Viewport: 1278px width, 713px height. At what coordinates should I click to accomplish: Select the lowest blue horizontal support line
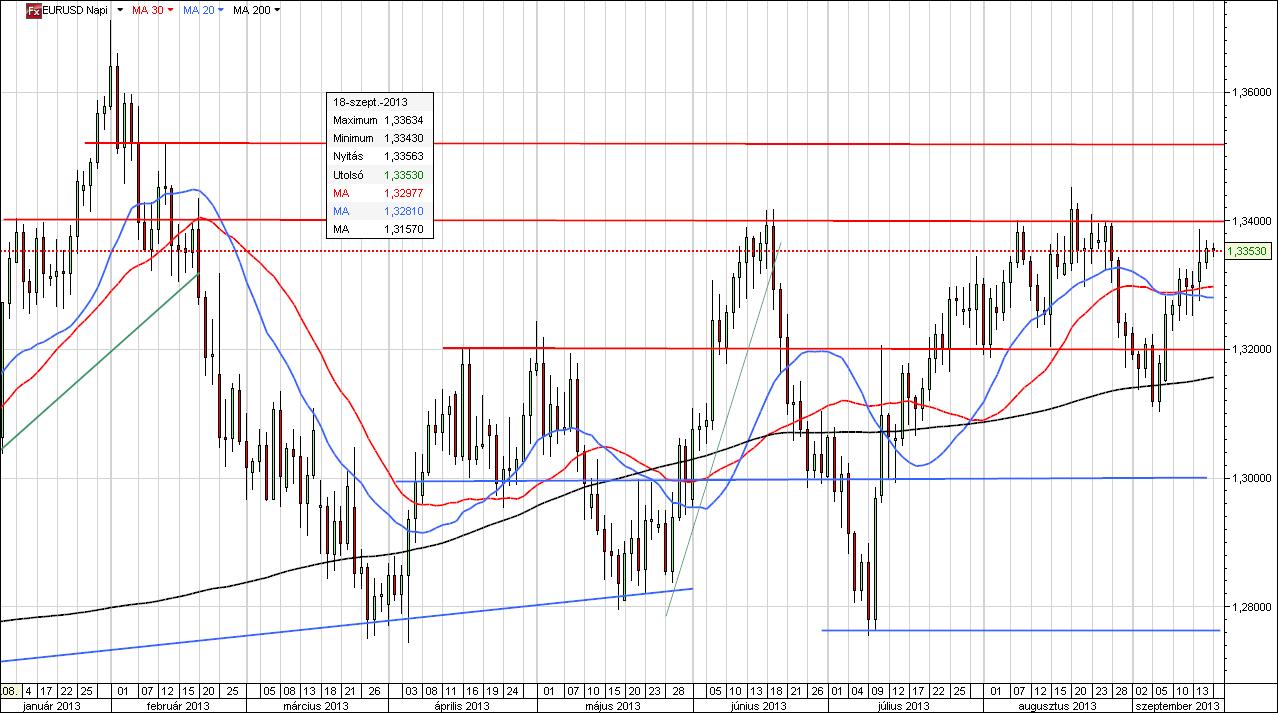[1020, 630]
